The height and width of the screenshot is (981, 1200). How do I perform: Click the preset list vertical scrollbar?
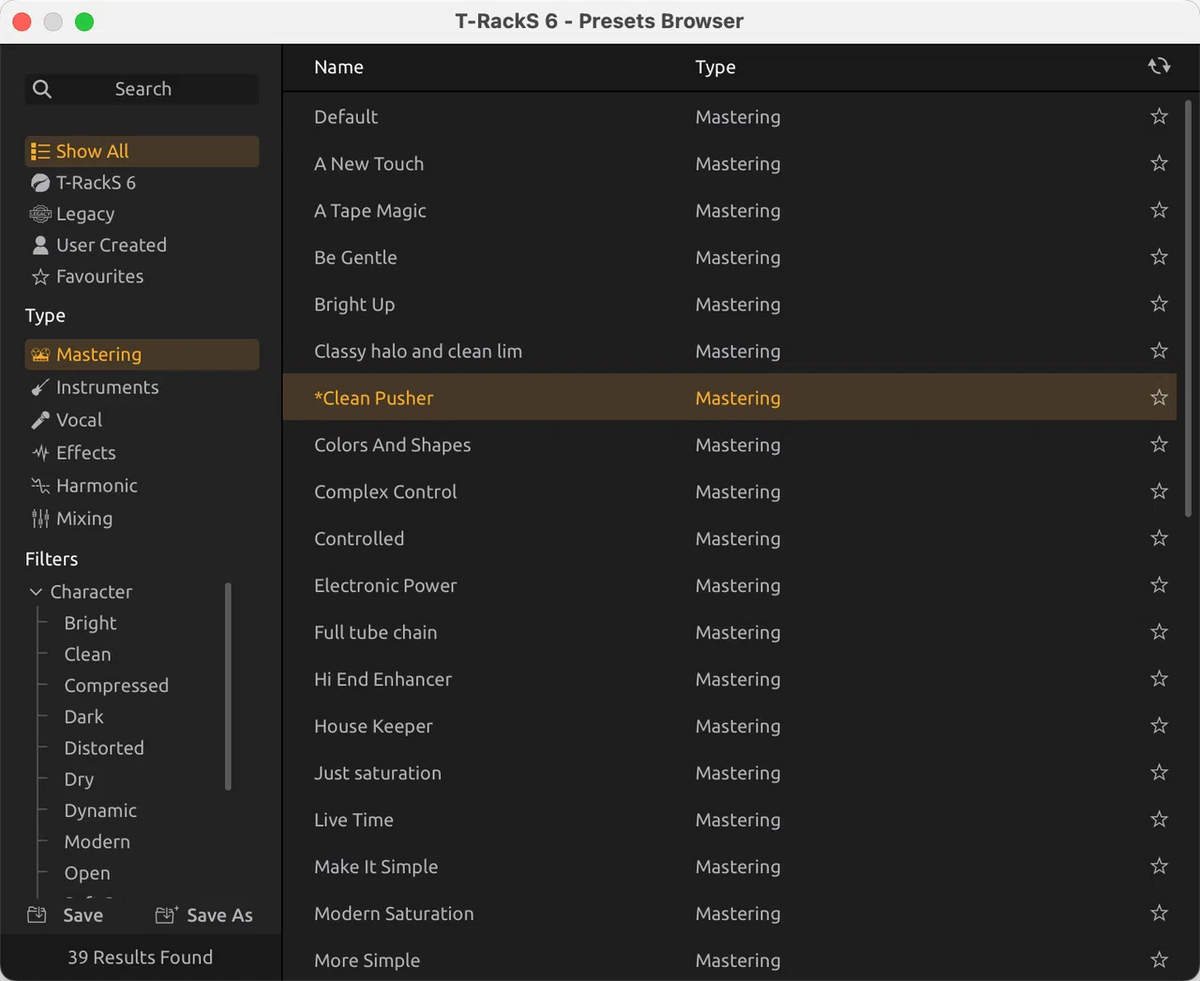pyautogui.click(x=1188, y=300)
